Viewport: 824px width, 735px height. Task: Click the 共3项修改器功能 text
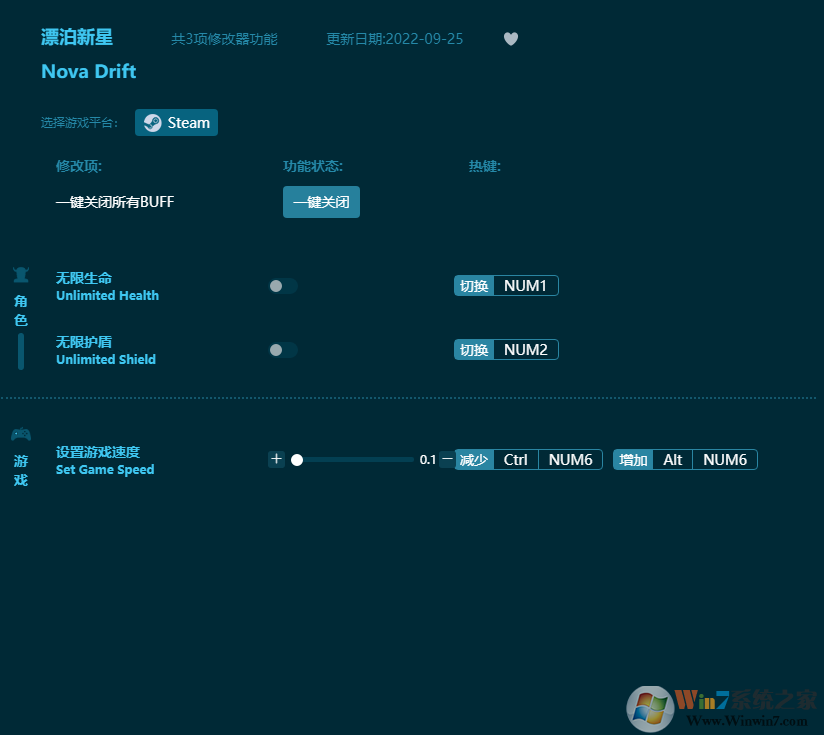point(224,39)
